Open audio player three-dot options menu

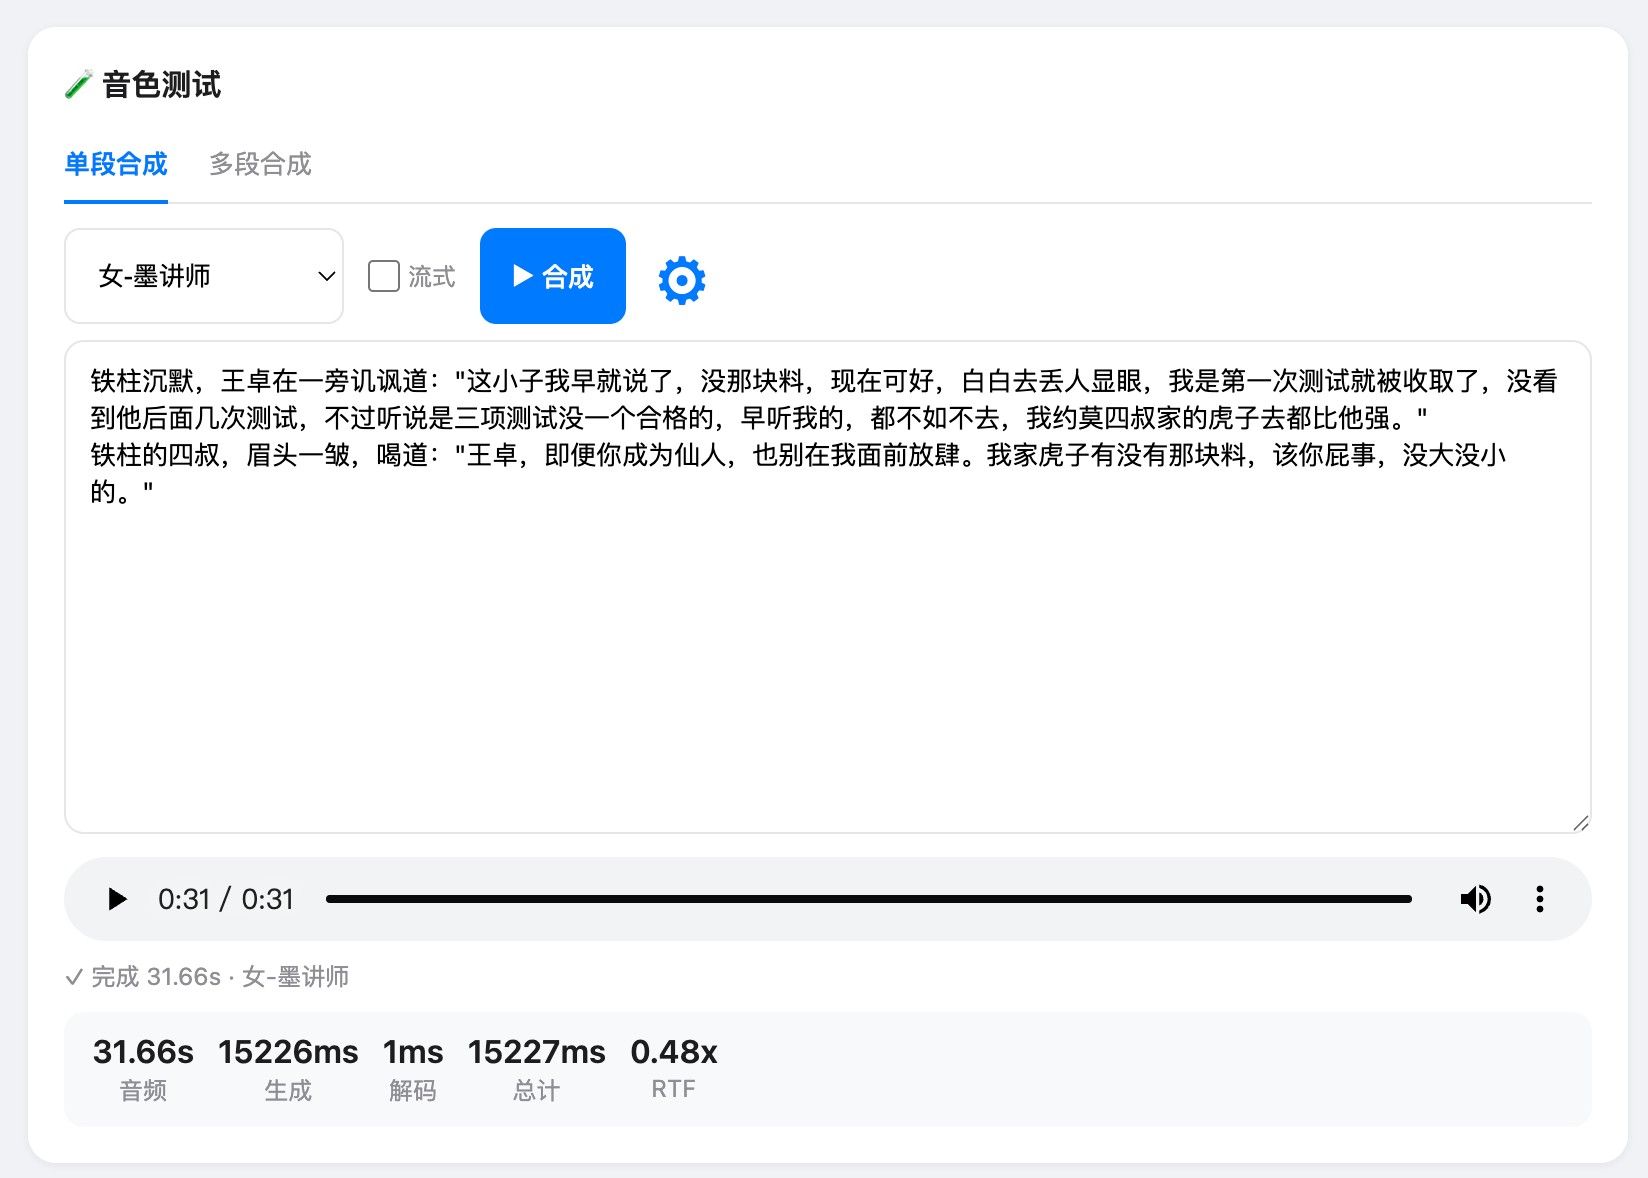pyautogui.click(x=1540, y=899)
